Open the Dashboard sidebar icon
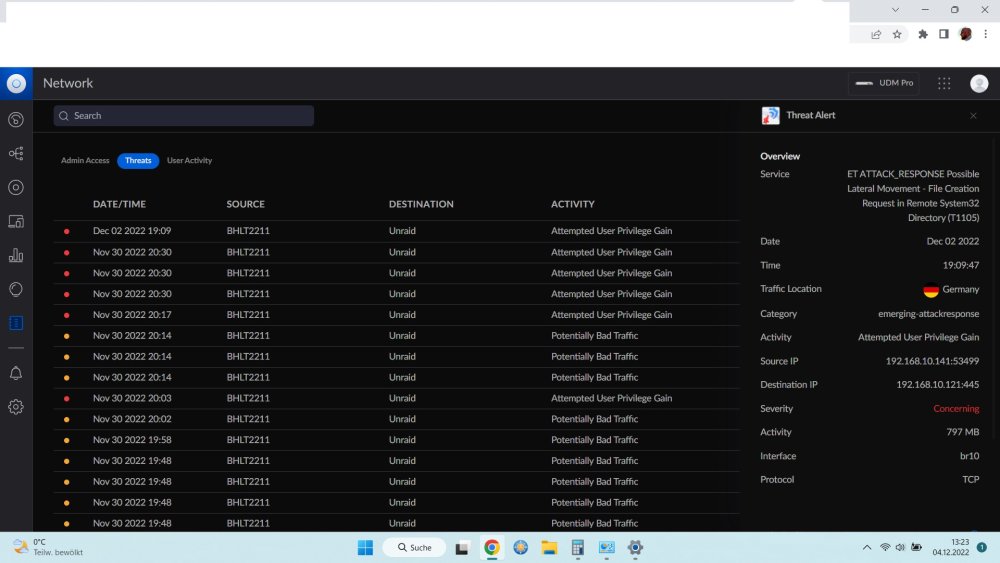Viewport: 1000px width, 563px height. (16, 120)
